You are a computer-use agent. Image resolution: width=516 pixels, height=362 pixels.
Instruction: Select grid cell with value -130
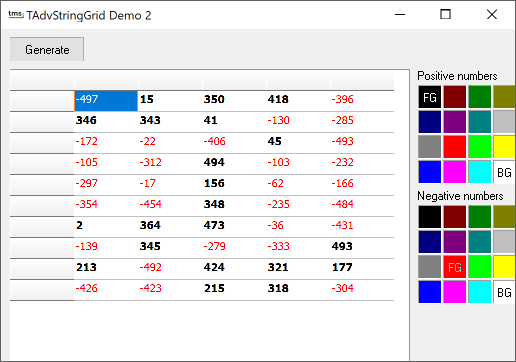point(298,122)
